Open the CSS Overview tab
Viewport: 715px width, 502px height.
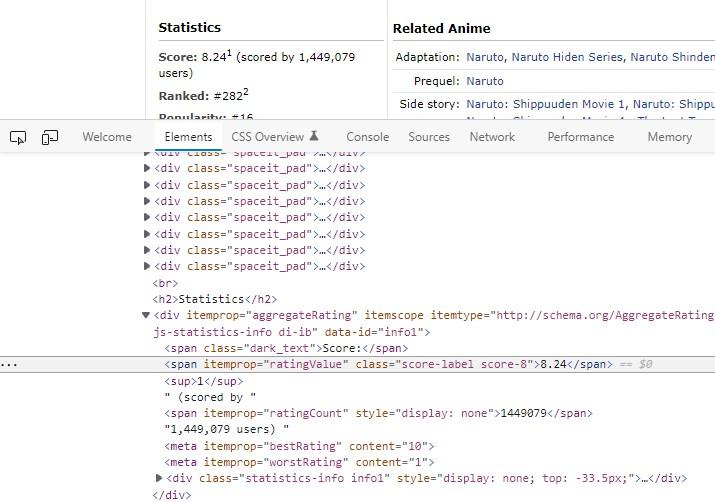tap(275, 137)
